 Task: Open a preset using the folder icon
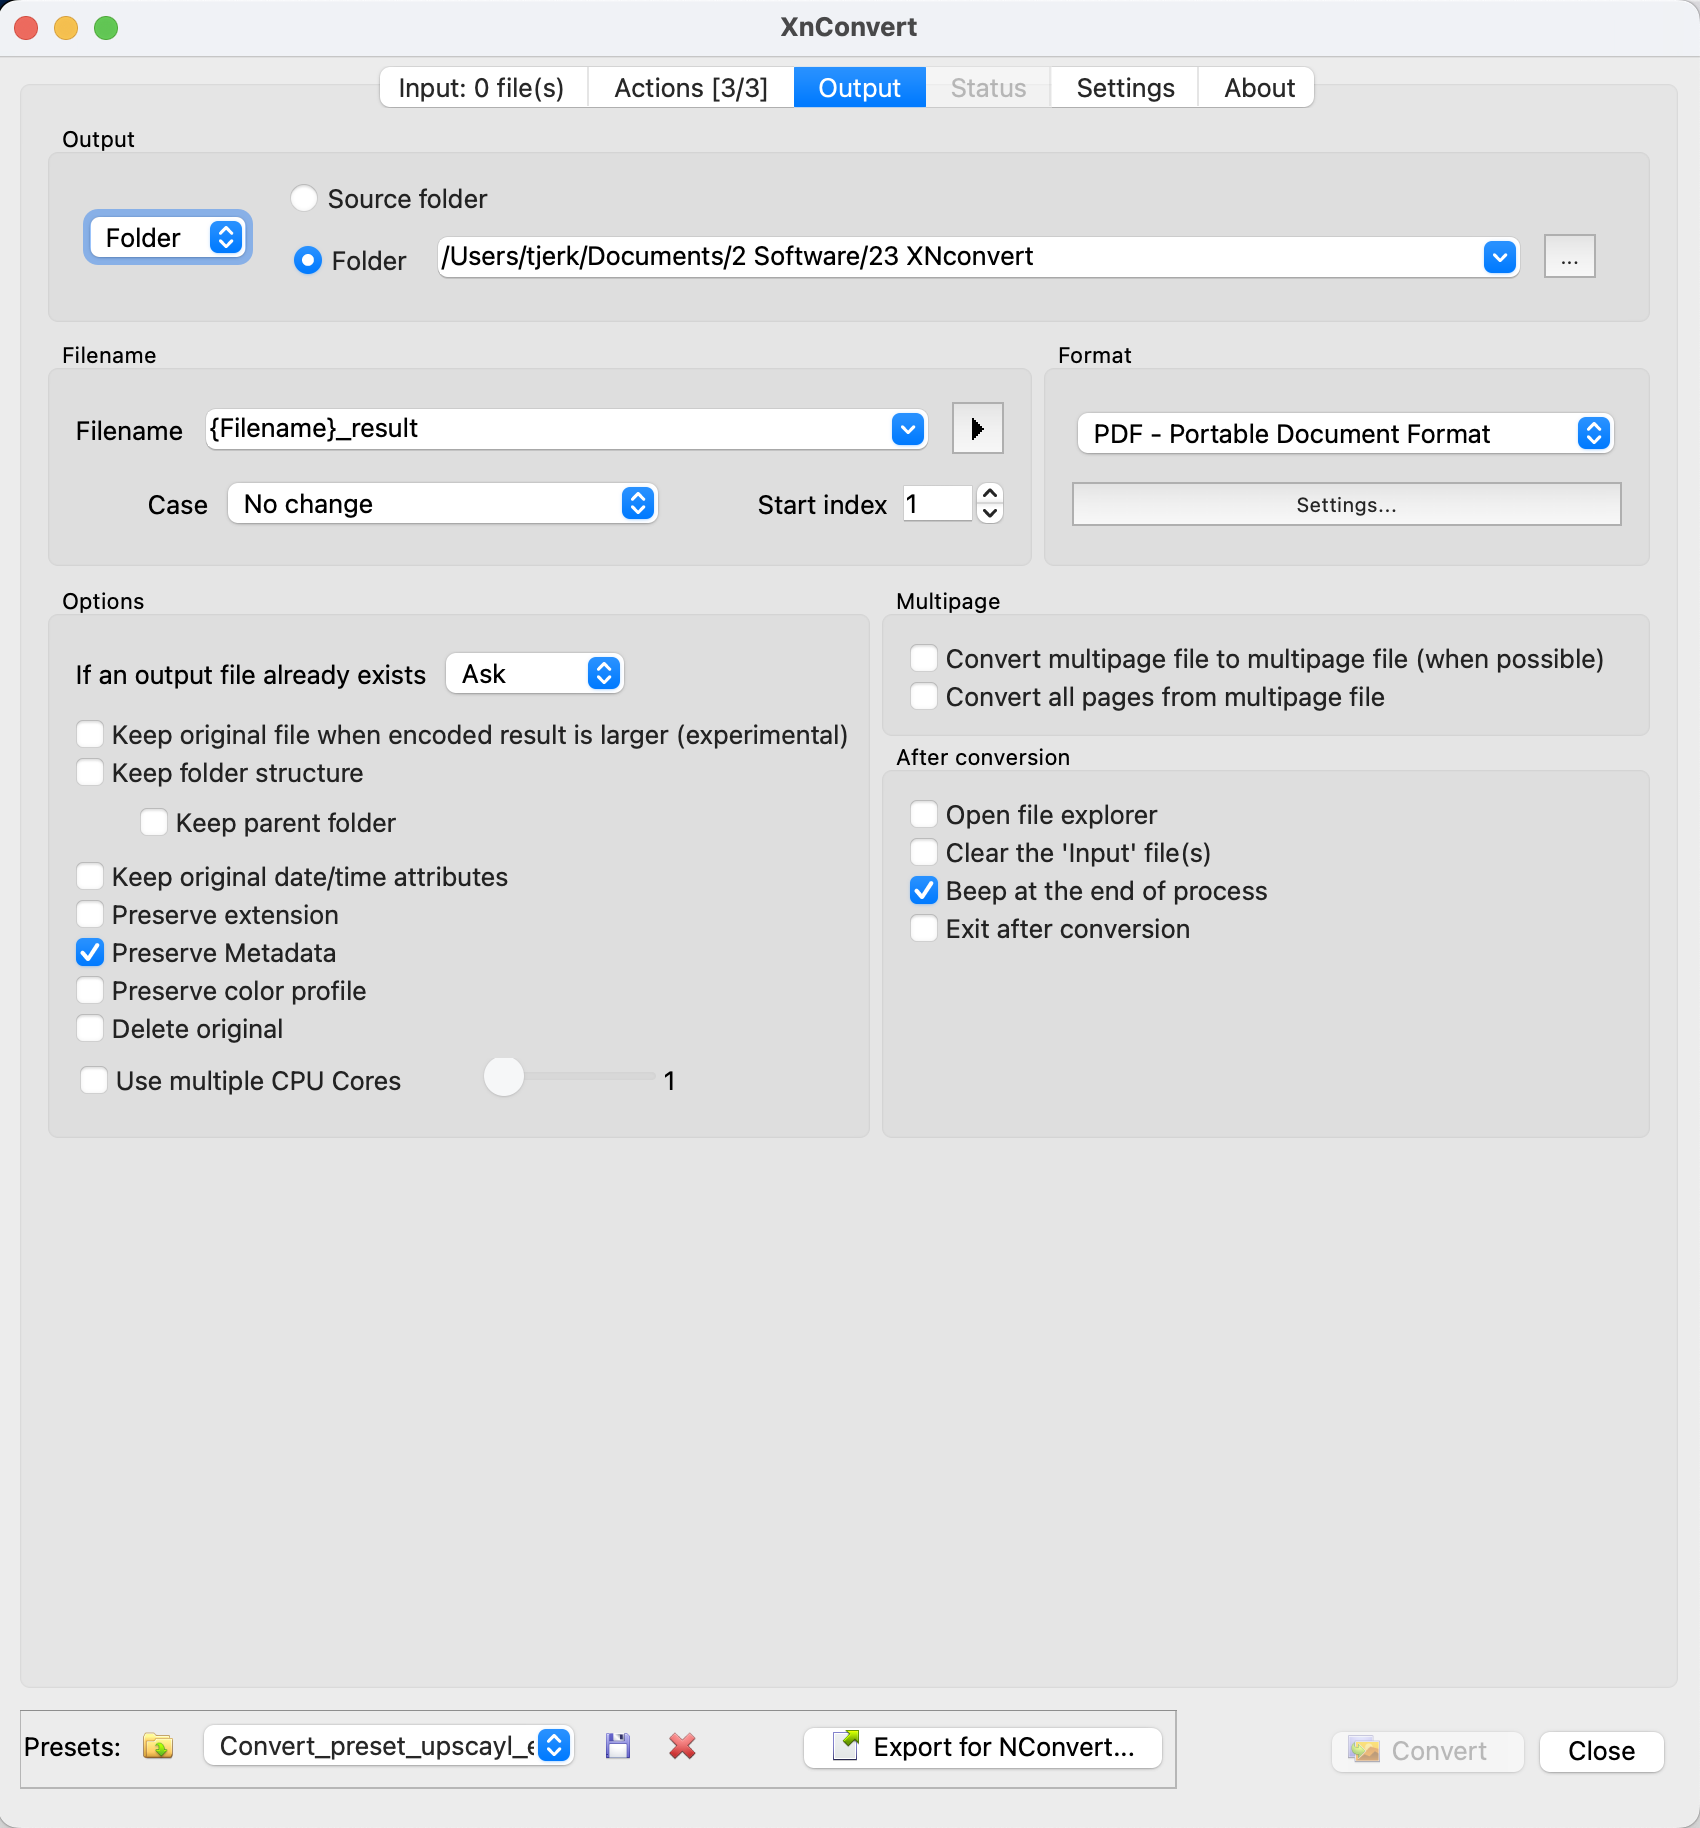157,1746
